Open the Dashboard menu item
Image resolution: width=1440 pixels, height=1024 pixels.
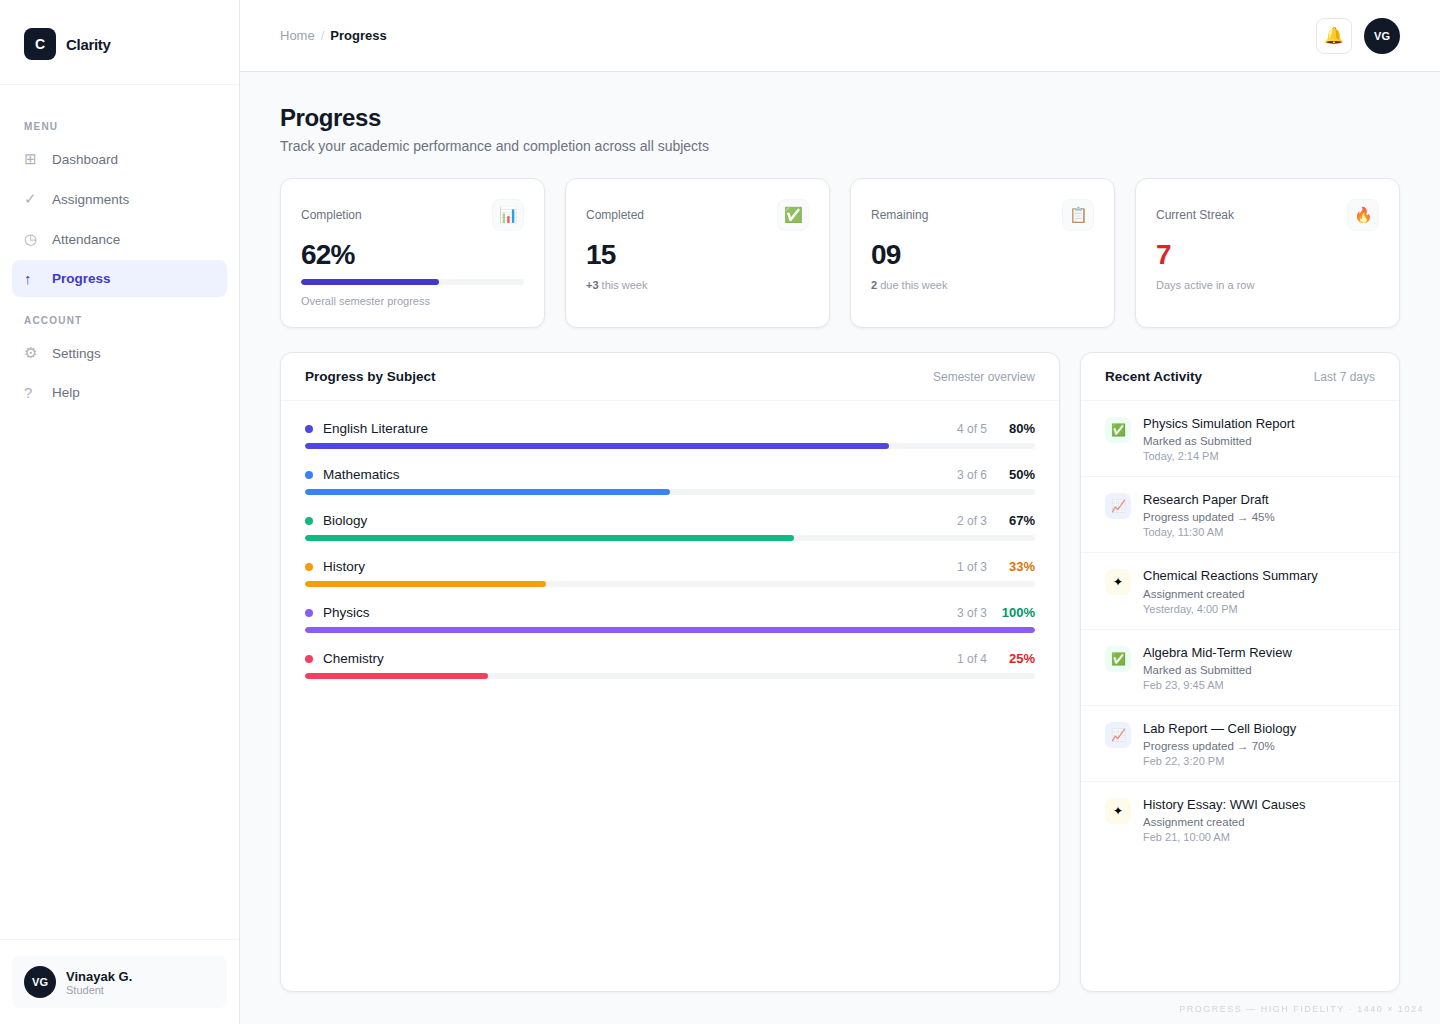click(84, 159)
